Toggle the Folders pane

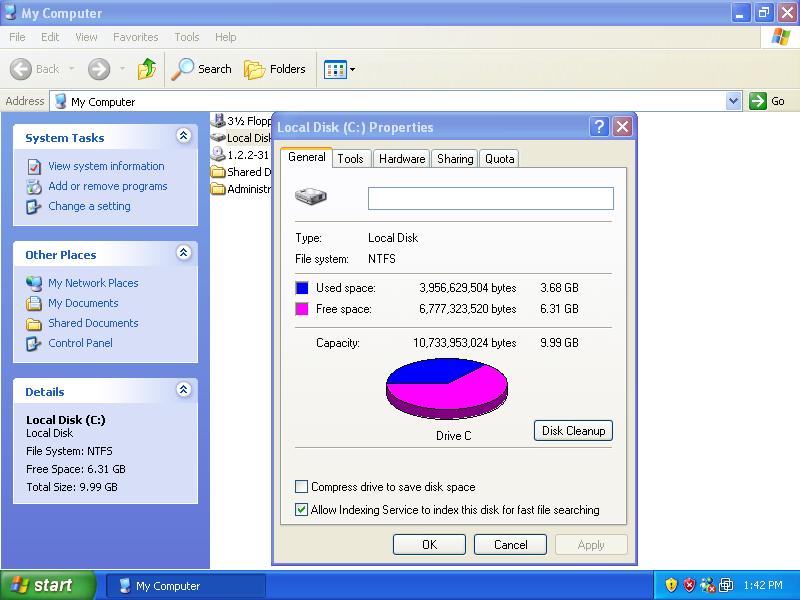coord(274,69)
